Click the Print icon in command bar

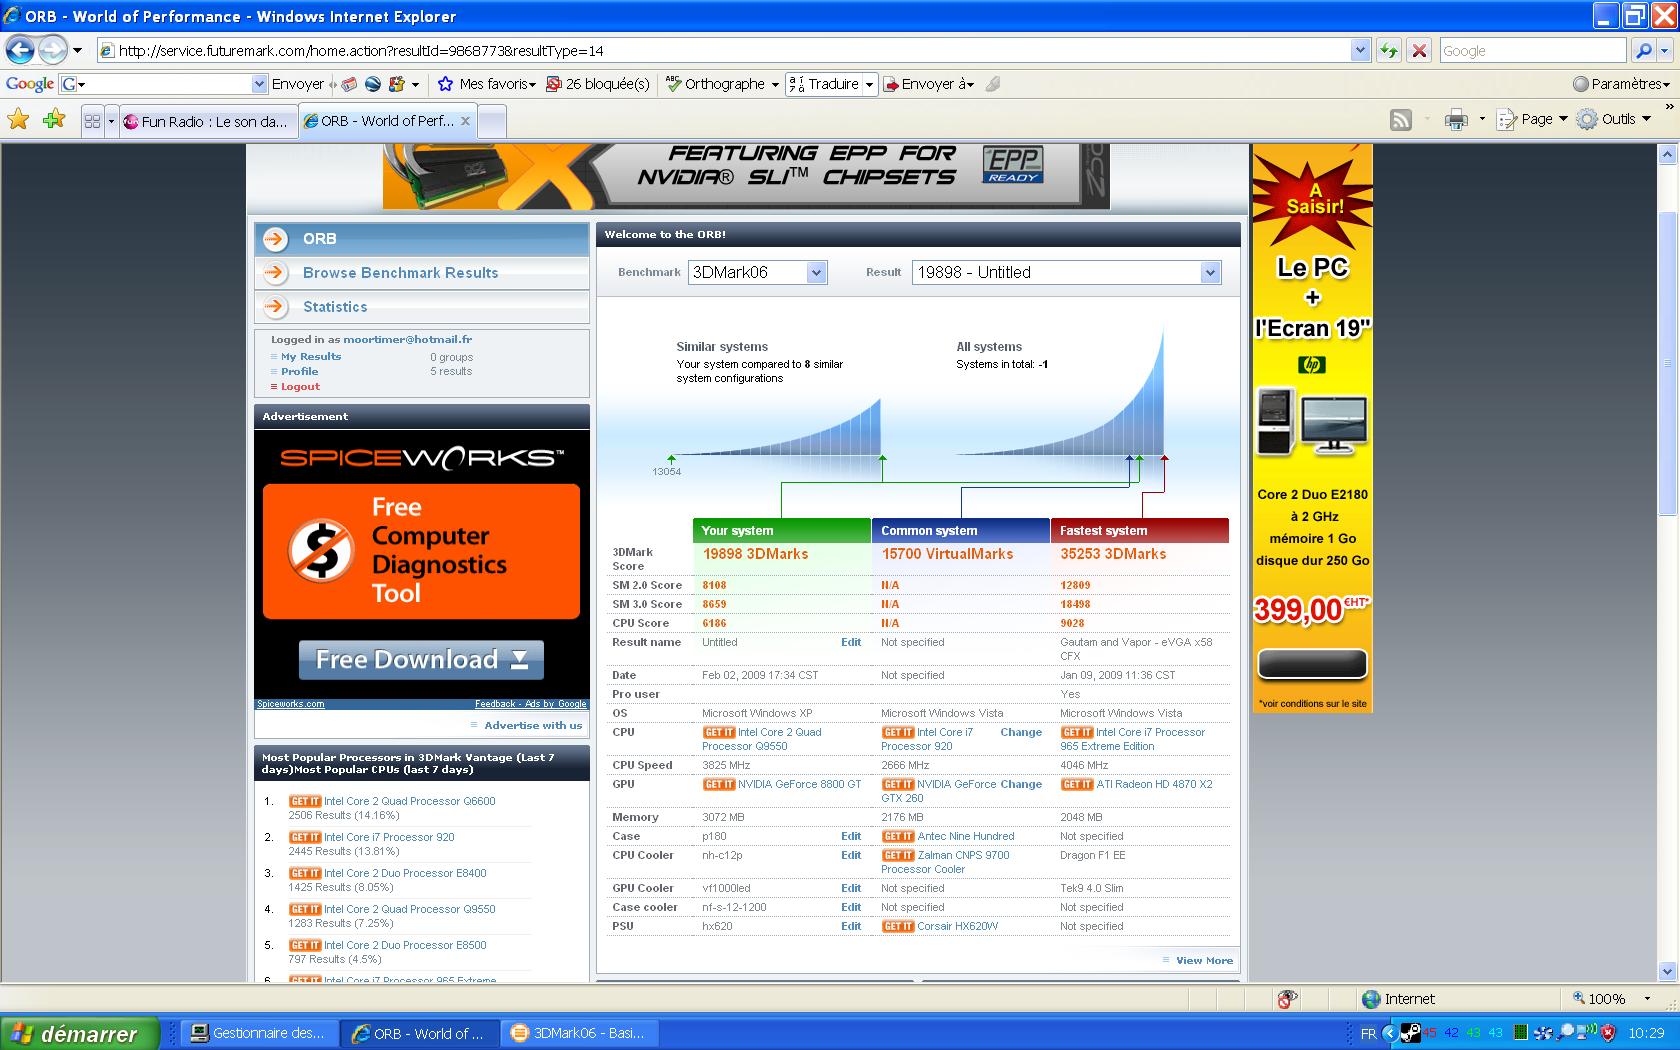click(1456, 120)
